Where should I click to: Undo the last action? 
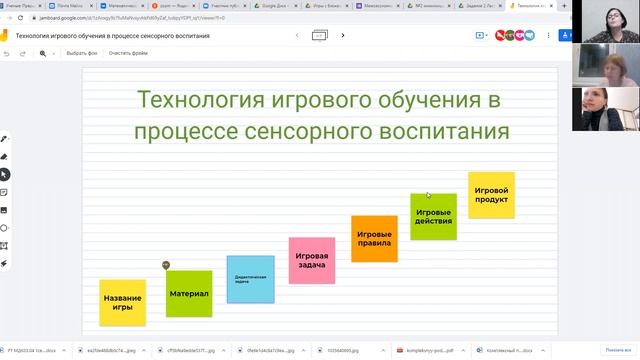coord(7,53)
